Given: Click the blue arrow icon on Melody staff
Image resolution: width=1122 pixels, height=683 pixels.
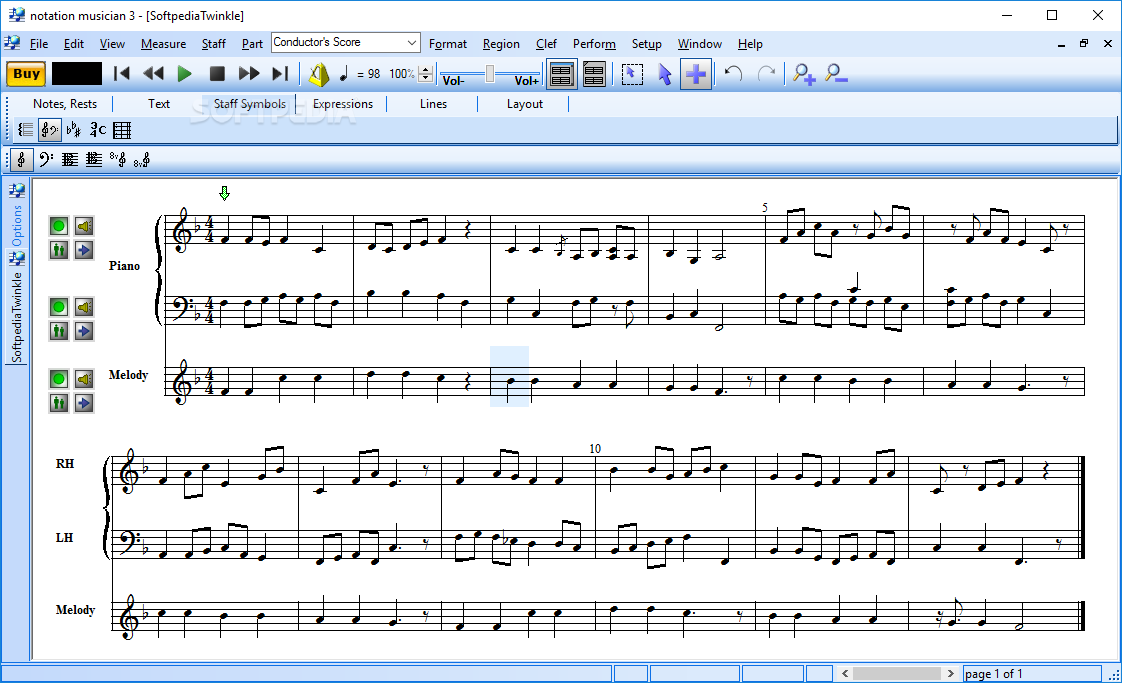Looking at the screenshot, I should (x=84, y=403).
